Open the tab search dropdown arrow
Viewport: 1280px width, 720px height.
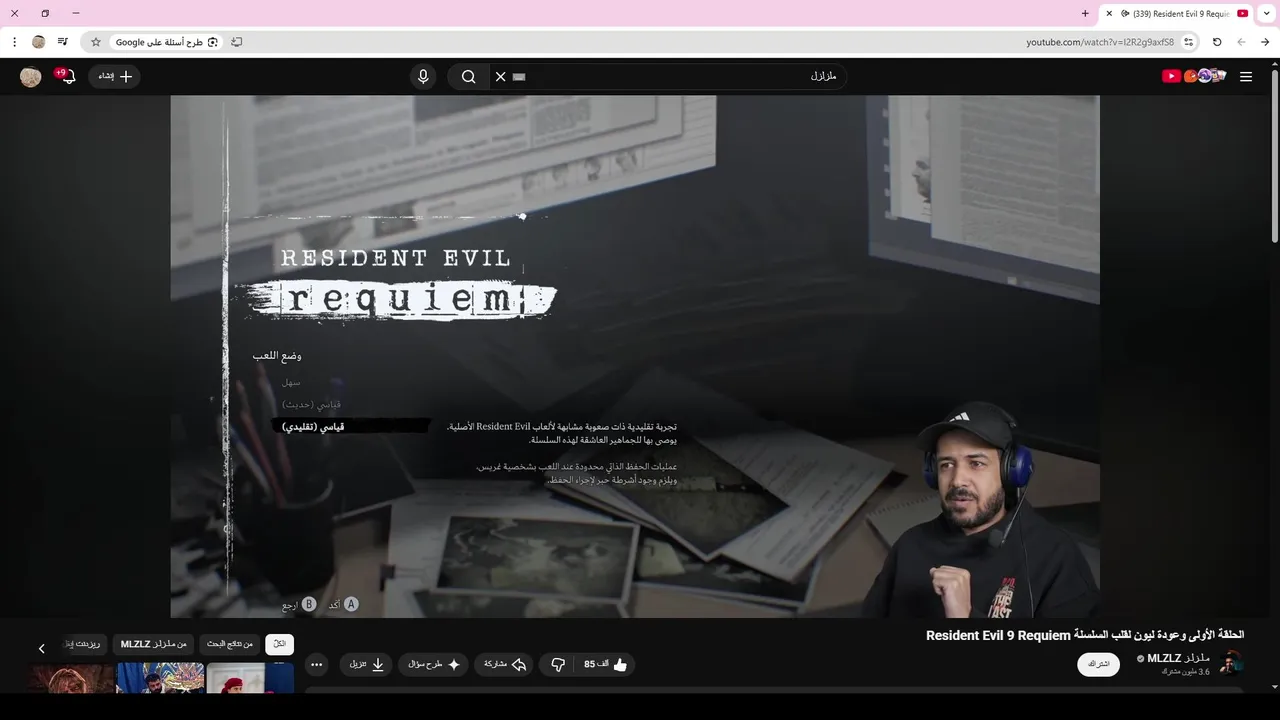(1267, 14)
